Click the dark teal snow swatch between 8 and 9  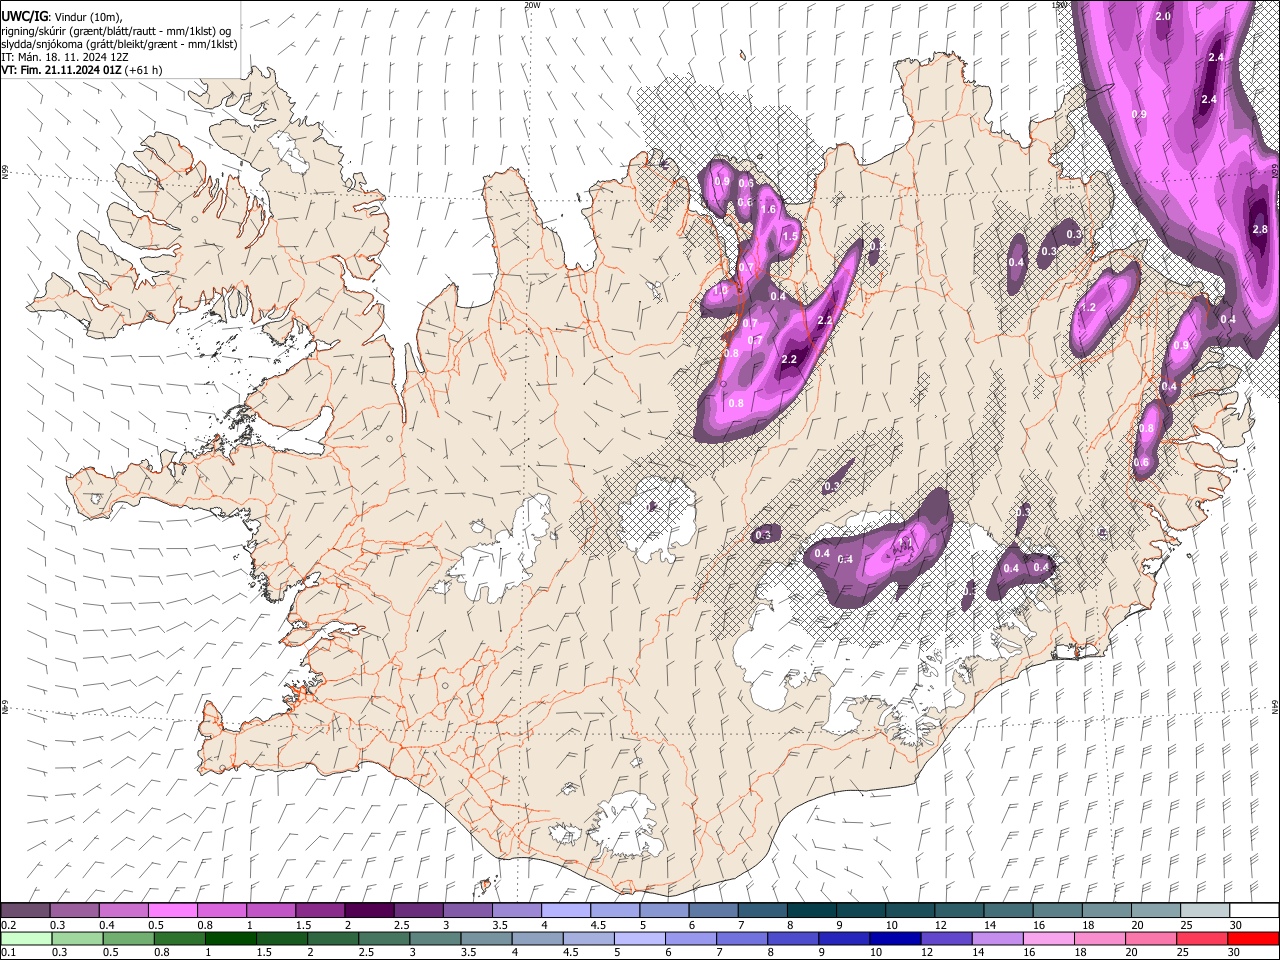pos(811,911)
